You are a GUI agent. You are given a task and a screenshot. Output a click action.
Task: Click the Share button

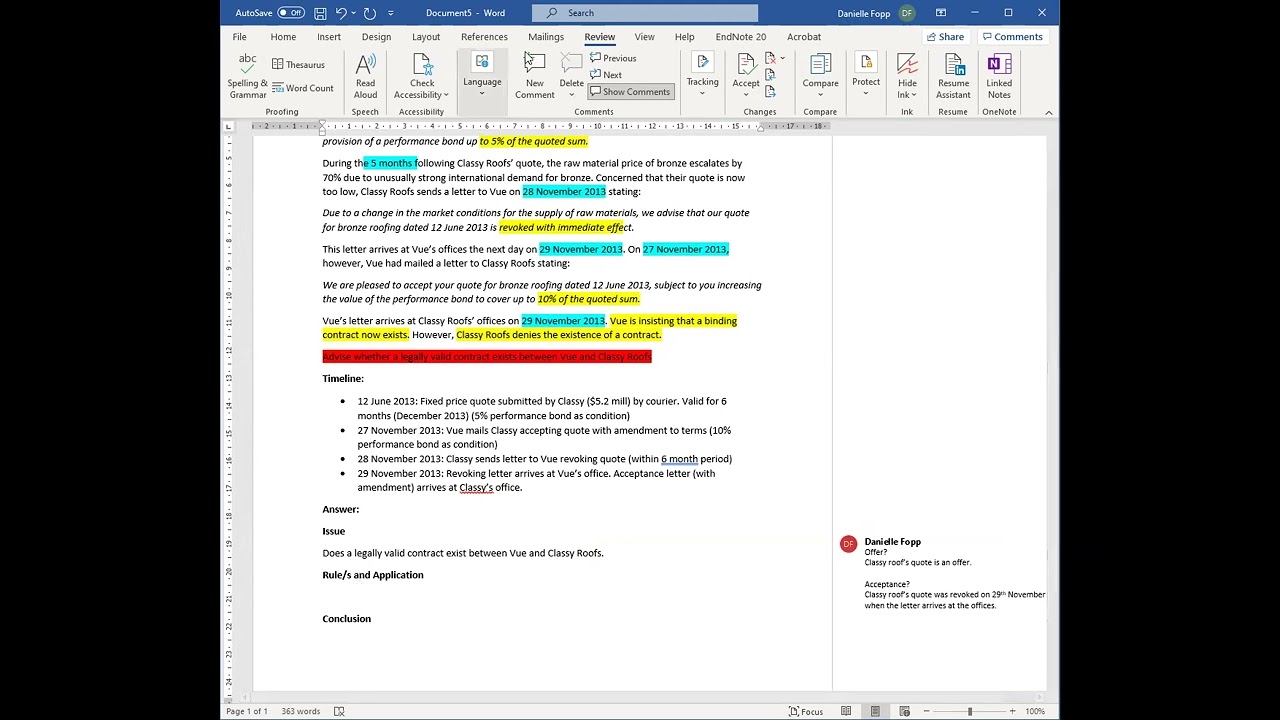point(945,37)
